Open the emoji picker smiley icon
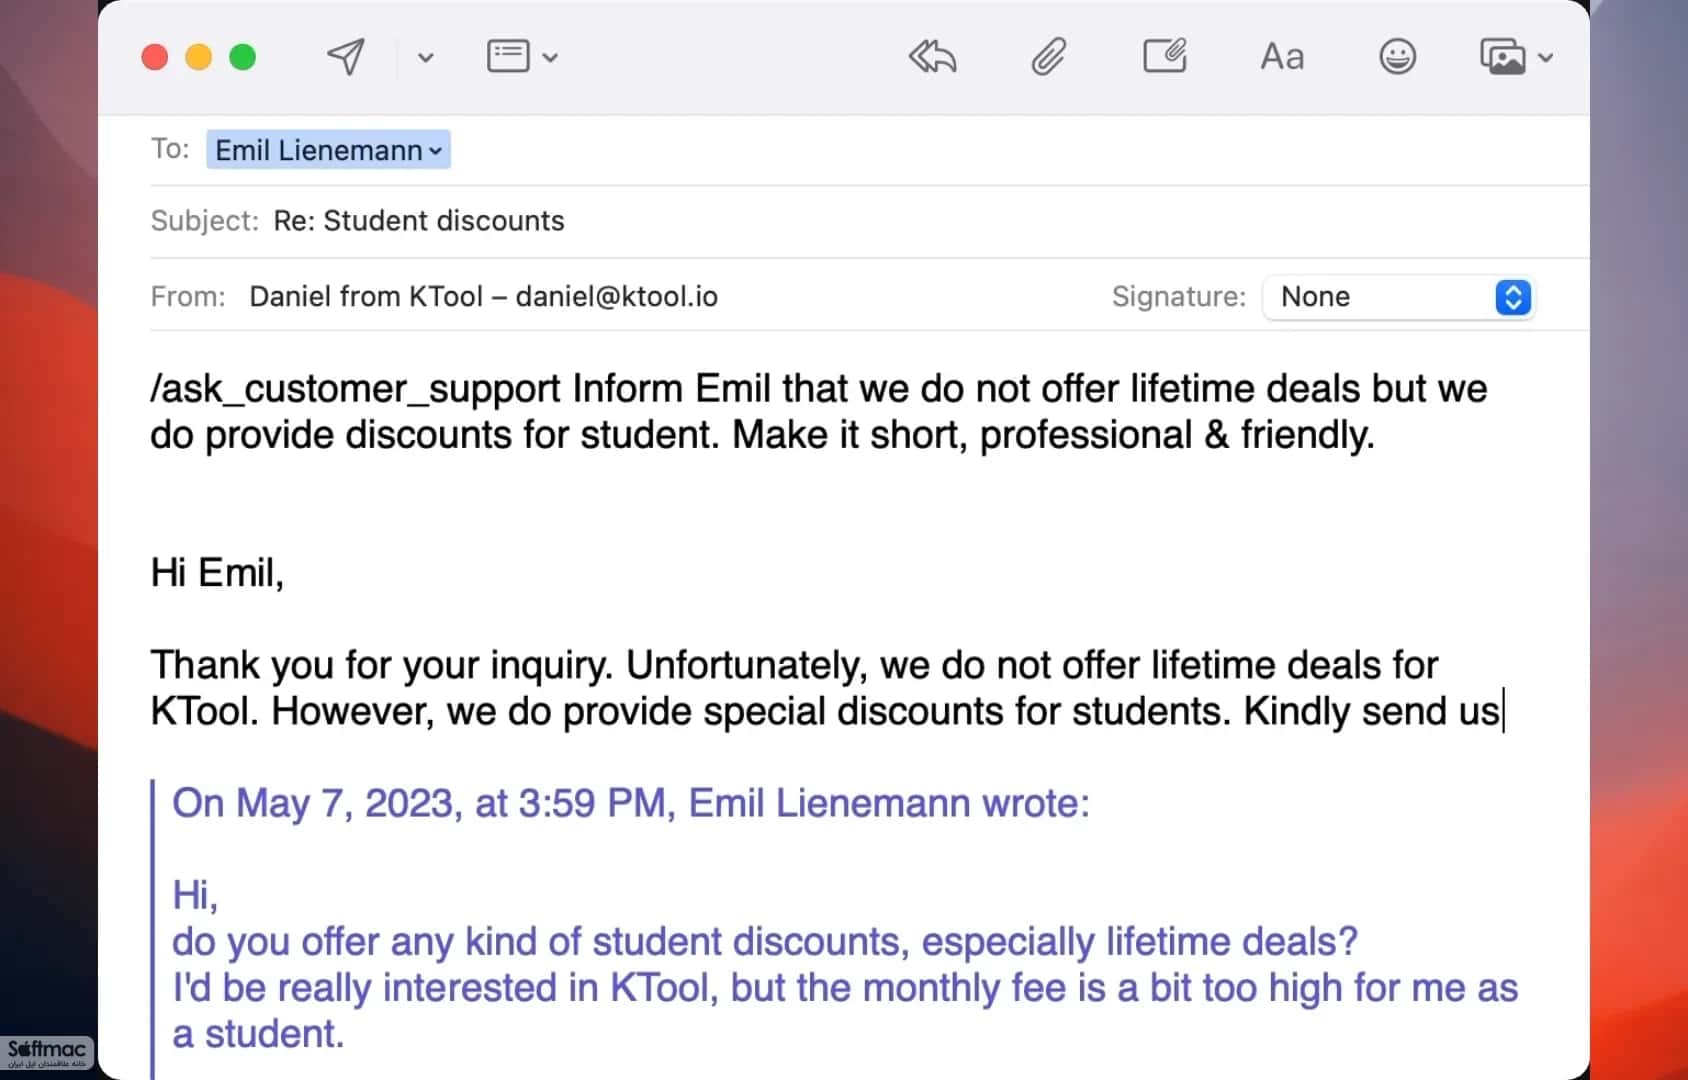This screenshot has height=1080, width=1688. [1397, 56]
